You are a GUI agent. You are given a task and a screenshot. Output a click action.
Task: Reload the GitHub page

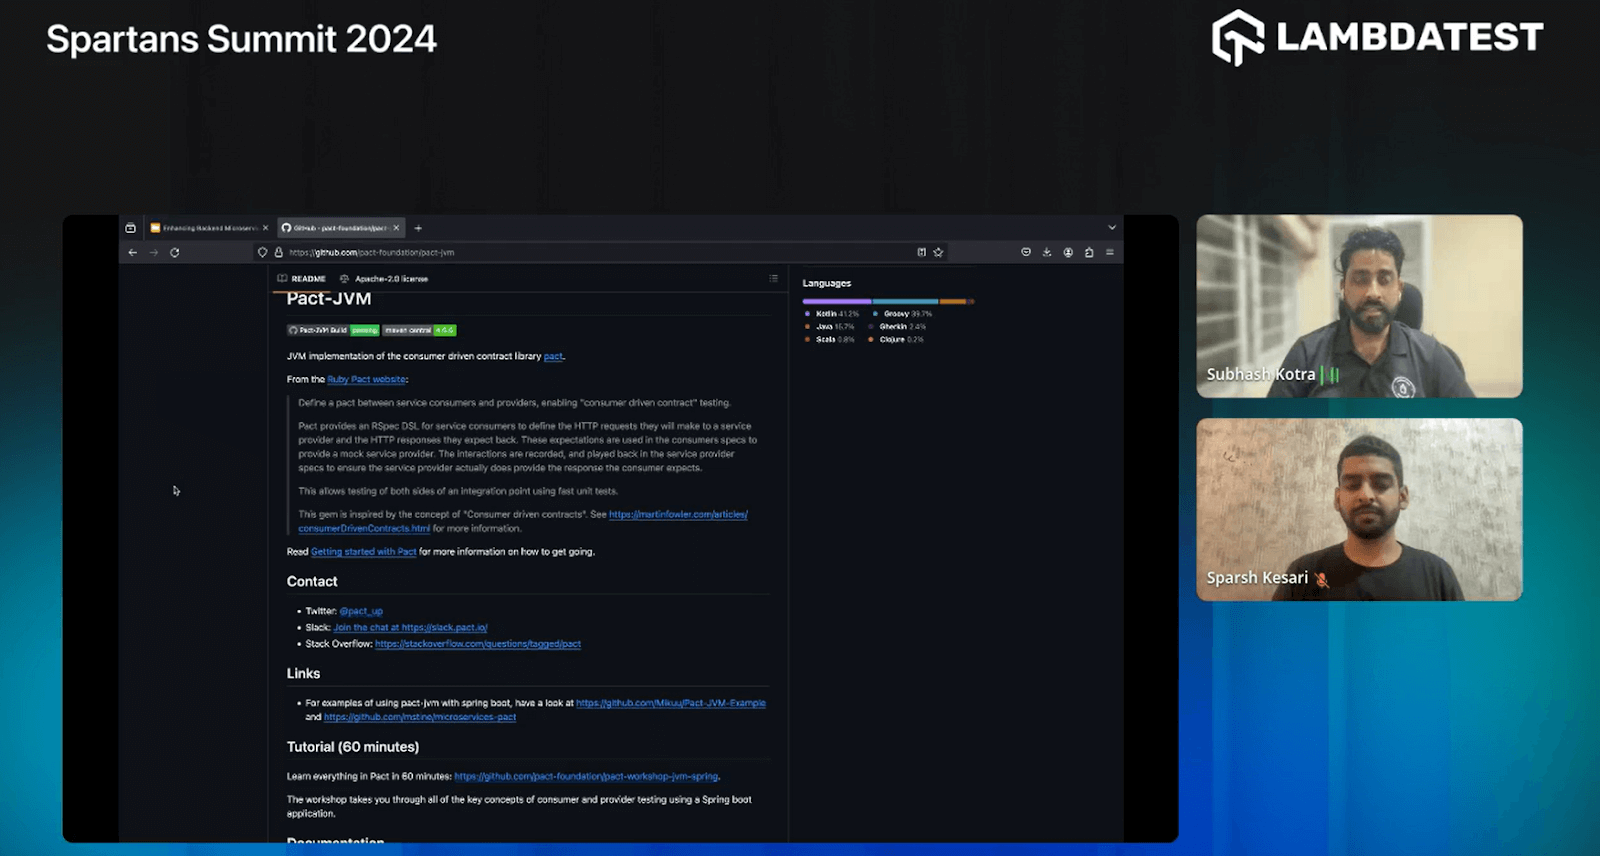(175, 253)
